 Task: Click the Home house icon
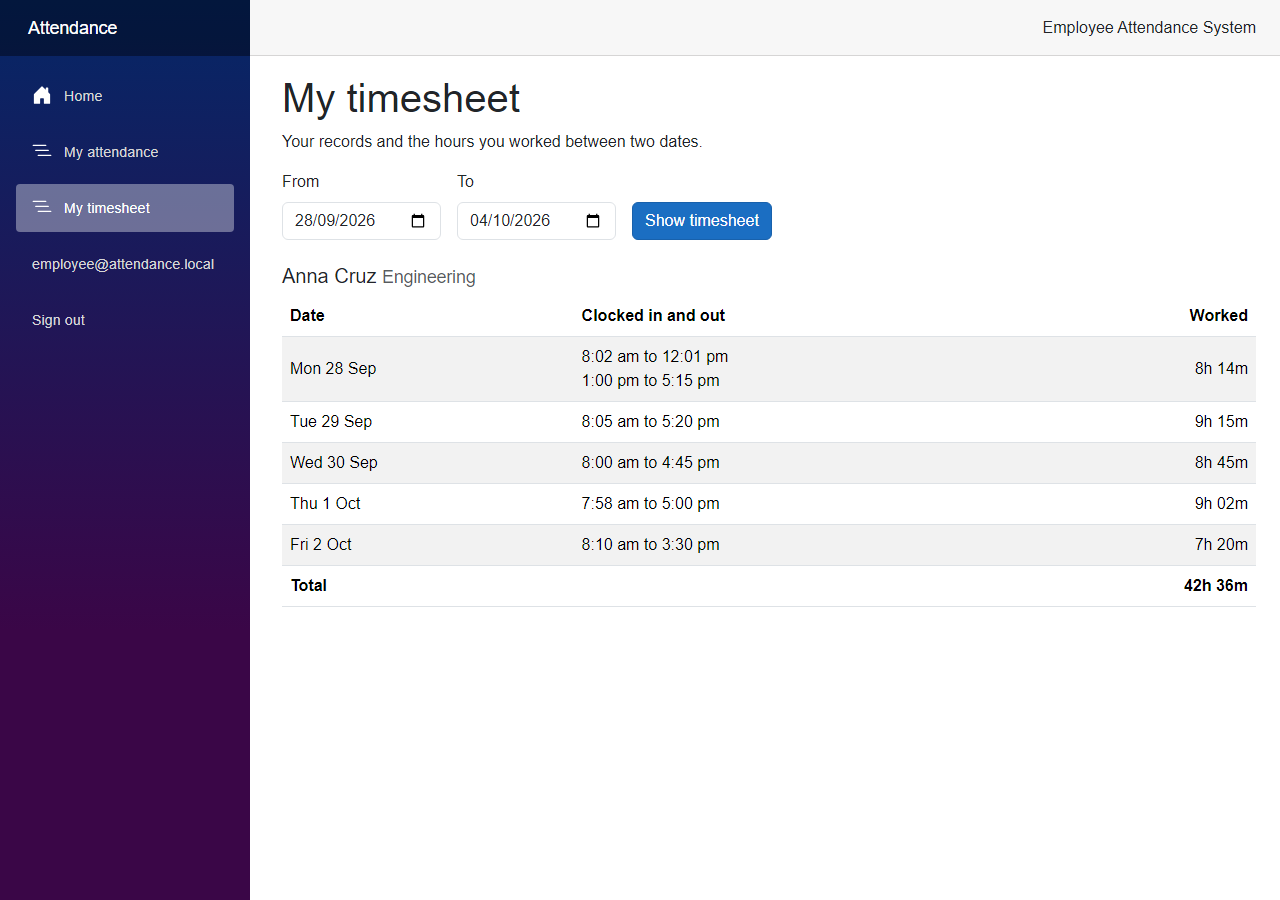(42, 96)
